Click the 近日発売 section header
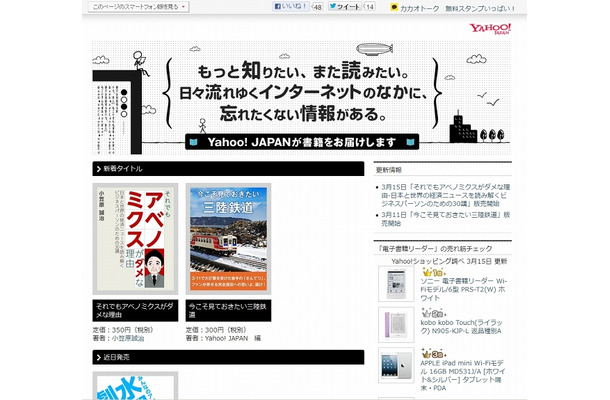Screen dimensions: 610x400 pyautogui.click(x=228, y=357)
